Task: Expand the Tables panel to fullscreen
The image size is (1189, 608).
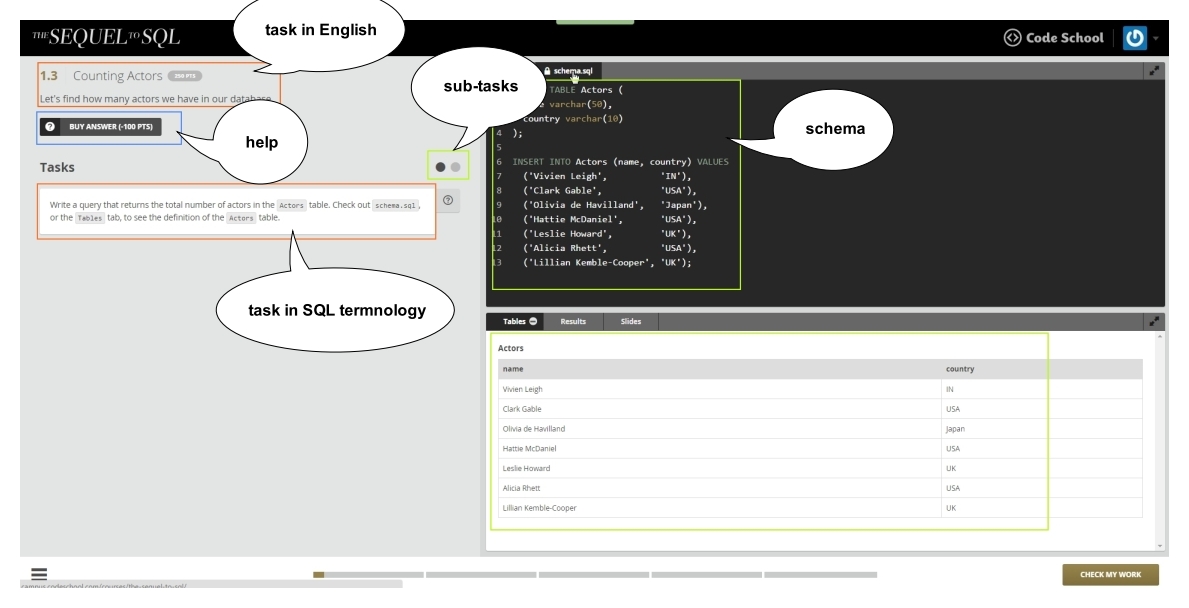Action: coord(1154,321)
